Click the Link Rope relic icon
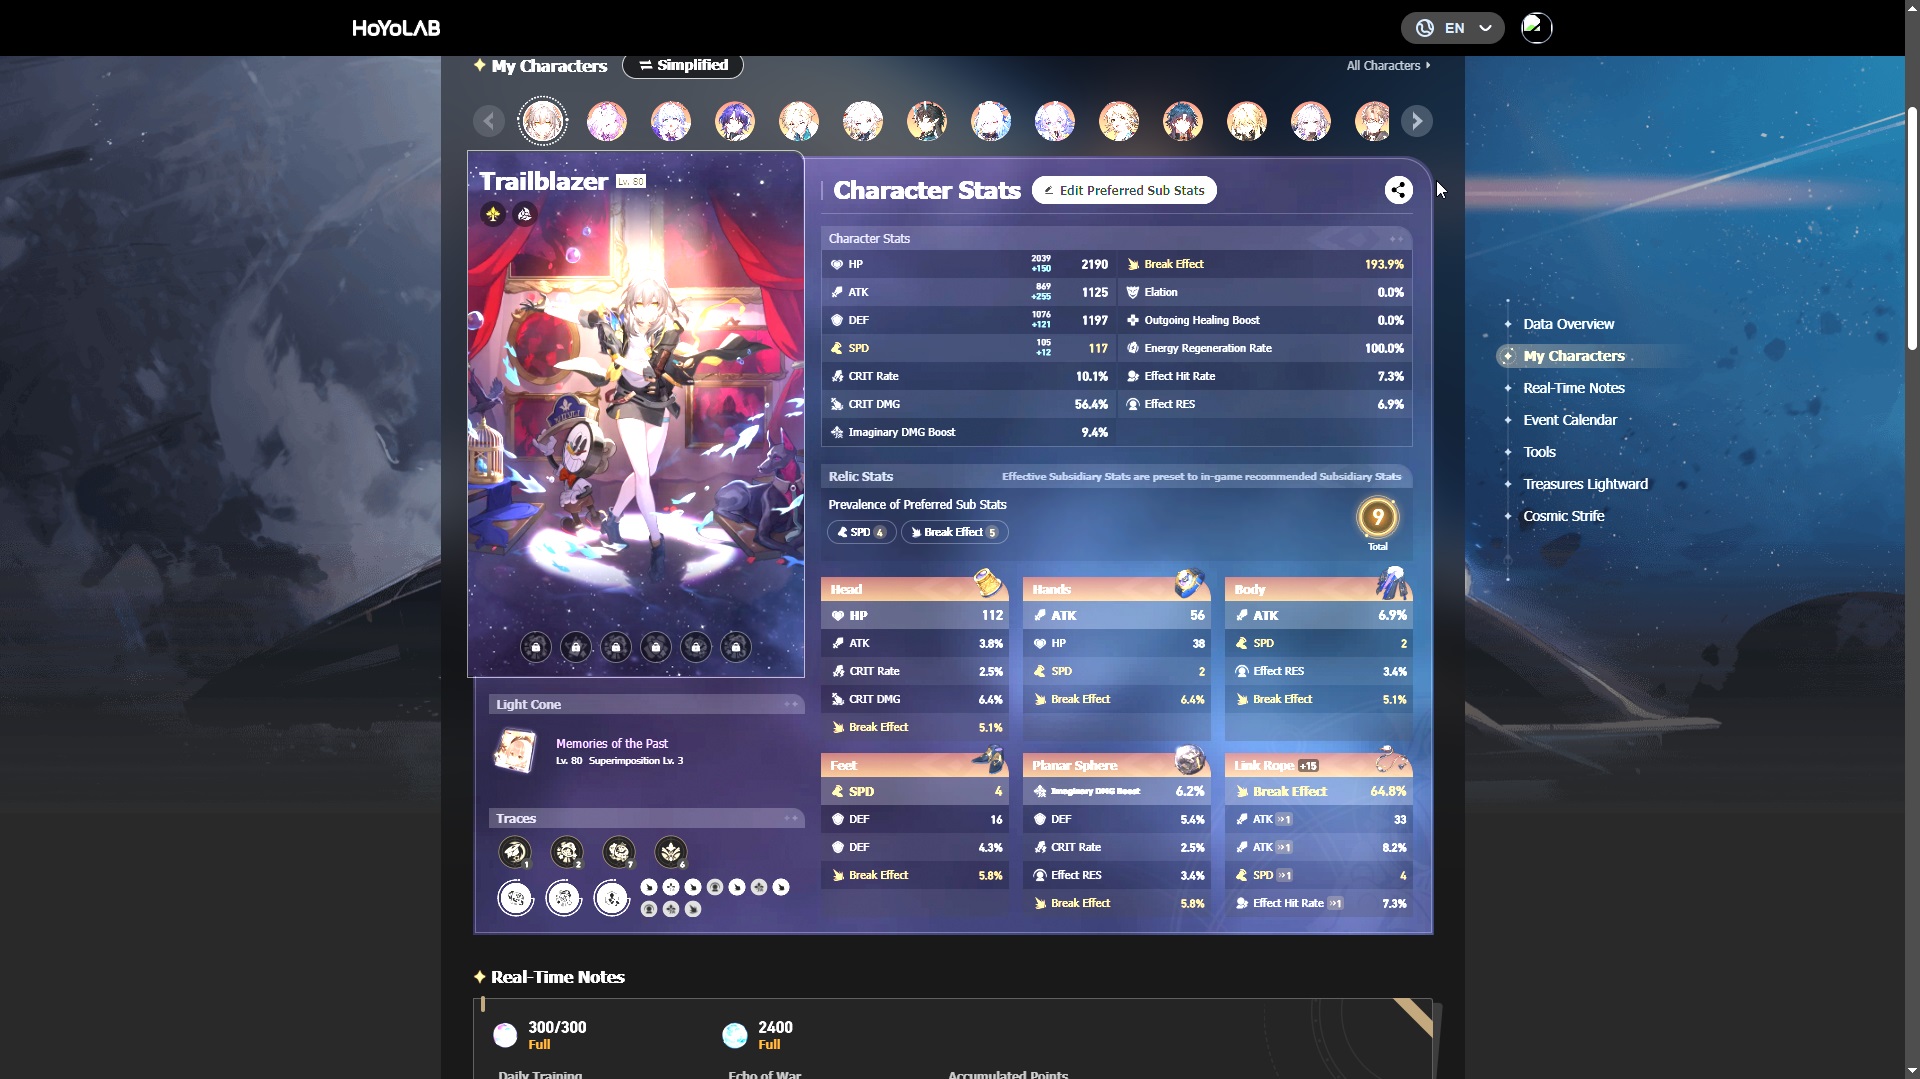This screenshot has height=1079, width=1920. [1392, 759]
